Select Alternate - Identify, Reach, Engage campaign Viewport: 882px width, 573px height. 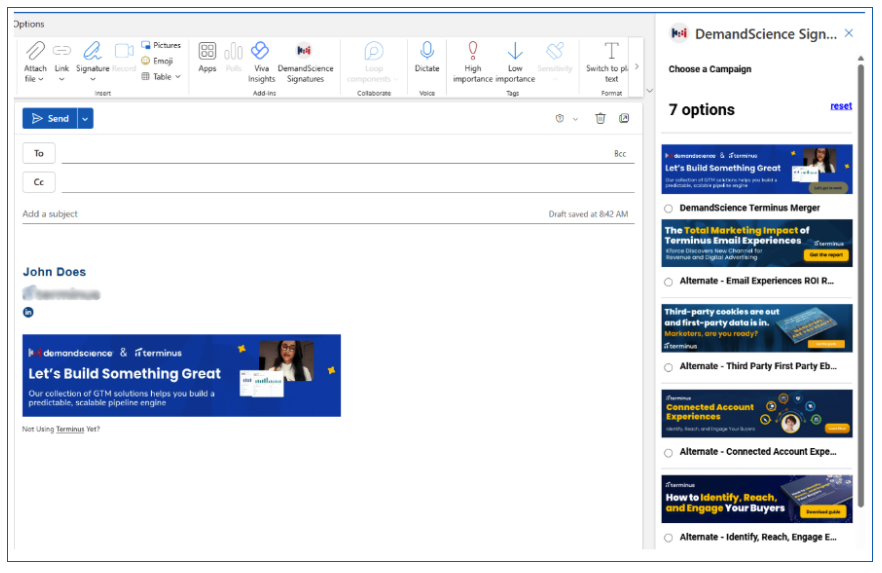tap(668, 538)
